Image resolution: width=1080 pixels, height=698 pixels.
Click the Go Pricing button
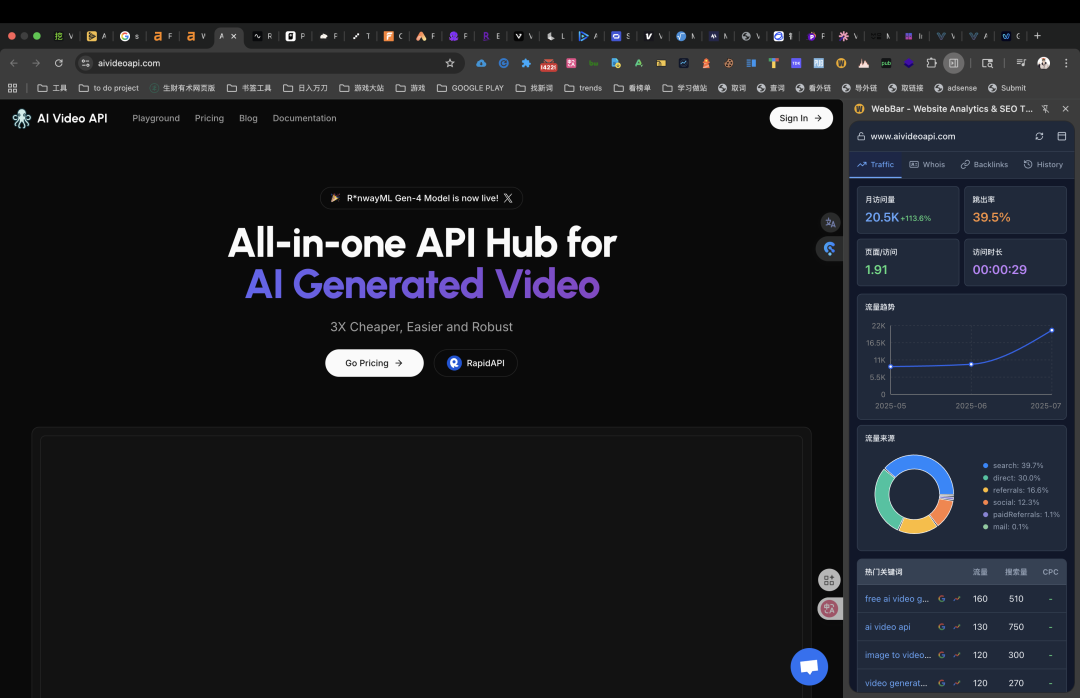click(374, 363)
